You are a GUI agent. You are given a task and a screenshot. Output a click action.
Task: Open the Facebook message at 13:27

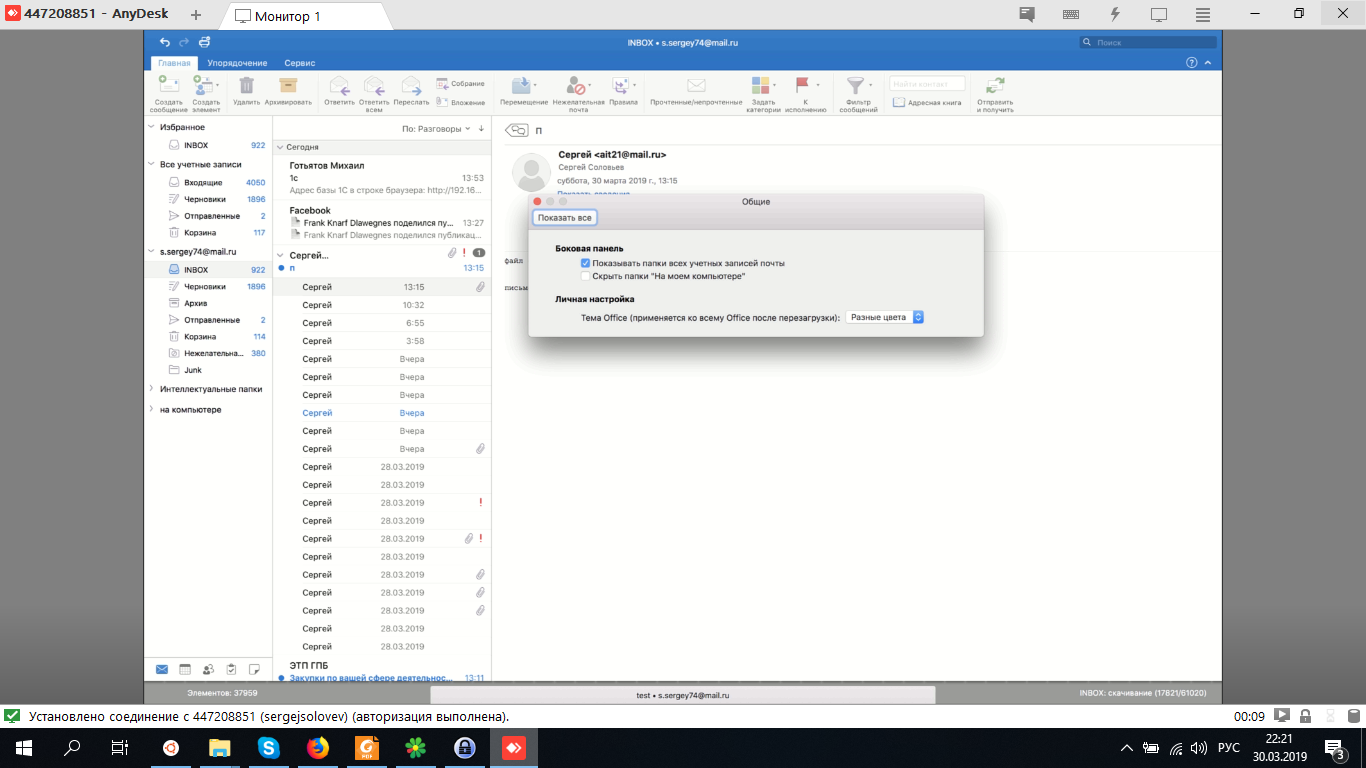tap(382, 222)
